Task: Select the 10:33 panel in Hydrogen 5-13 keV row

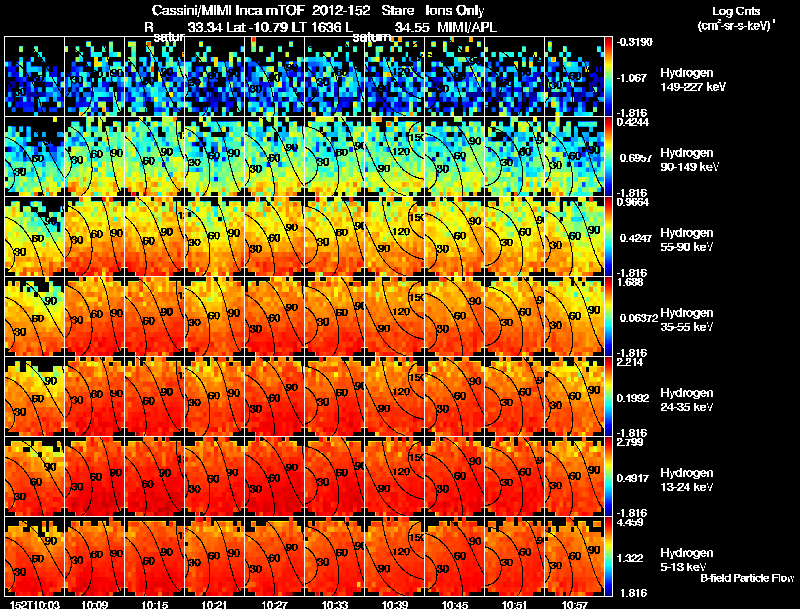Action: (x=335, y=556)
